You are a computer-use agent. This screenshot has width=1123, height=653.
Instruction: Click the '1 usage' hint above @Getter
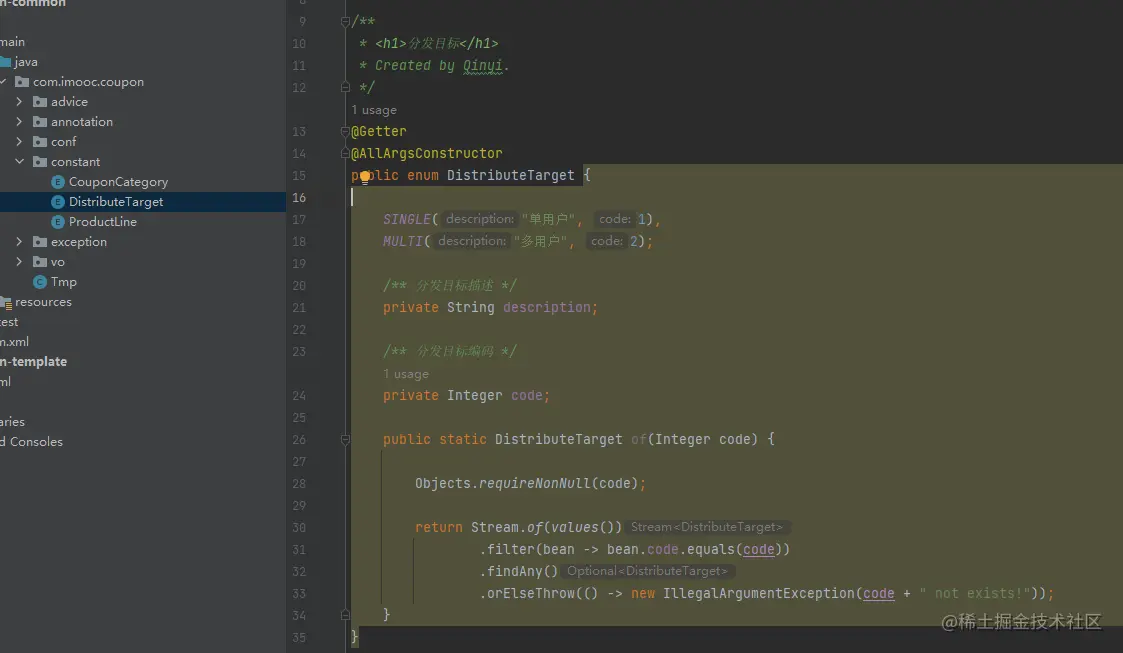(x=374, y=110)
